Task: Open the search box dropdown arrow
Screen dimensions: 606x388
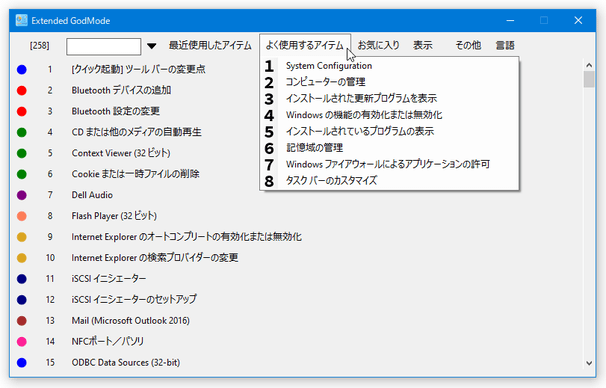Action: point(152,46)
